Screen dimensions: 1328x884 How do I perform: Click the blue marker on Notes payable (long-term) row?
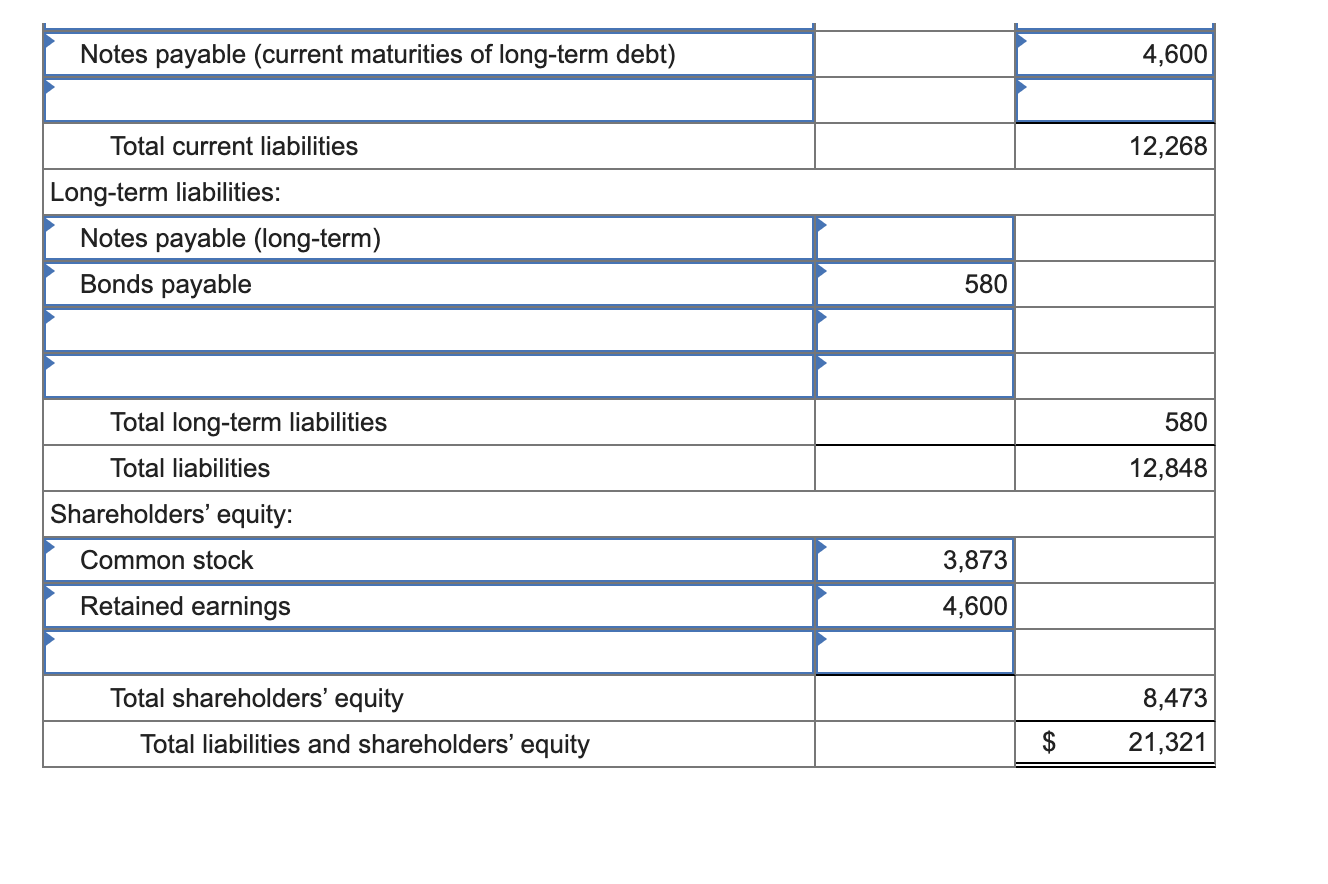click(50, 227)
